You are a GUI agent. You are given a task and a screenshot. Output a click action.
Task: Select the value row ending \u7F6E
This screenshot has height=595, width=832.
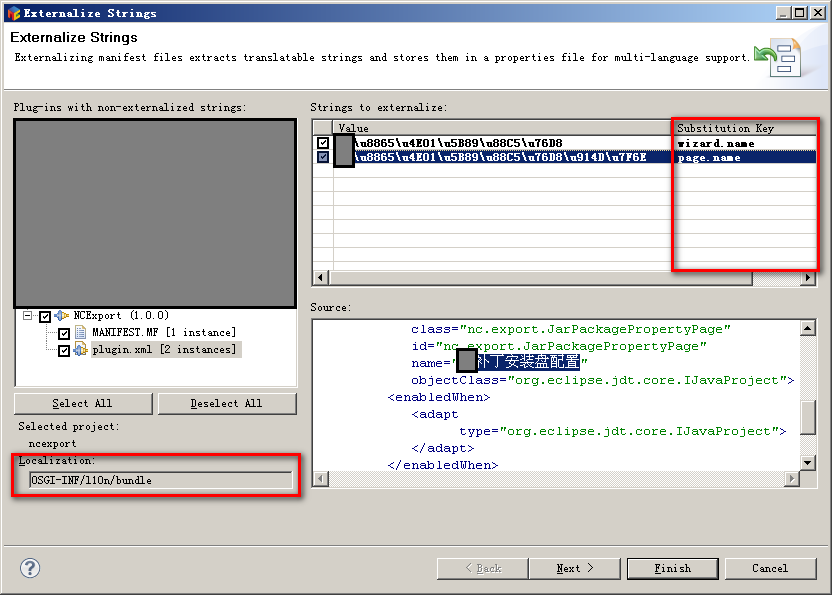pyautogui.click(x=500, y=158)
